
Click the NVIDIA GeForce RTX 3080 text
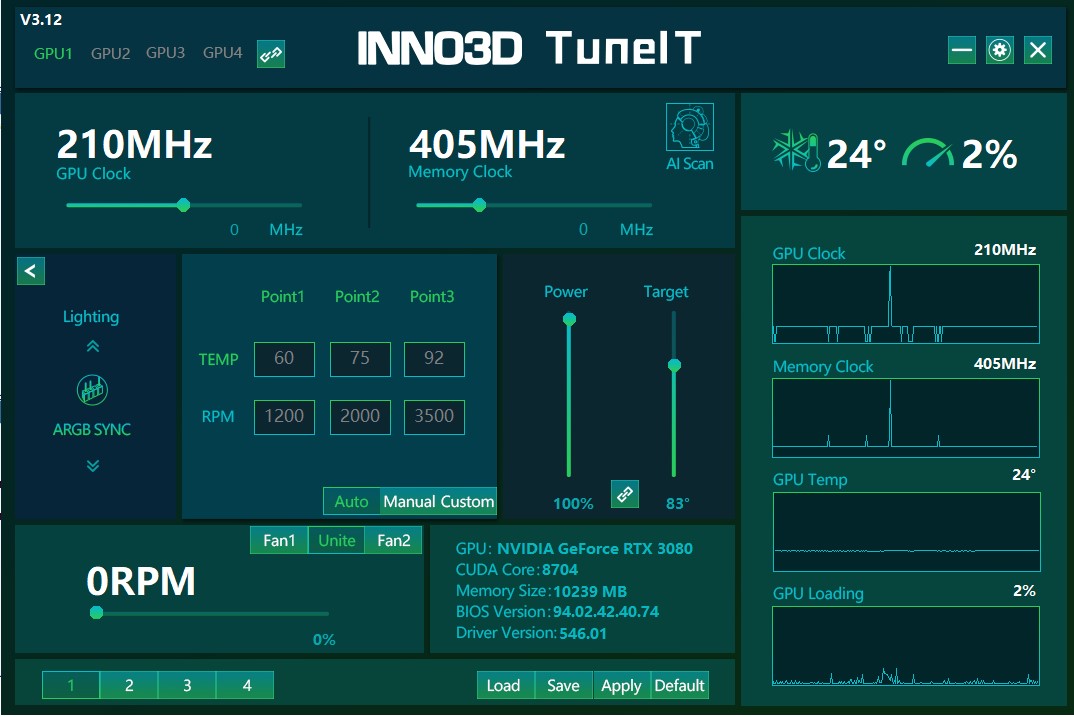(x=595, y=549)
